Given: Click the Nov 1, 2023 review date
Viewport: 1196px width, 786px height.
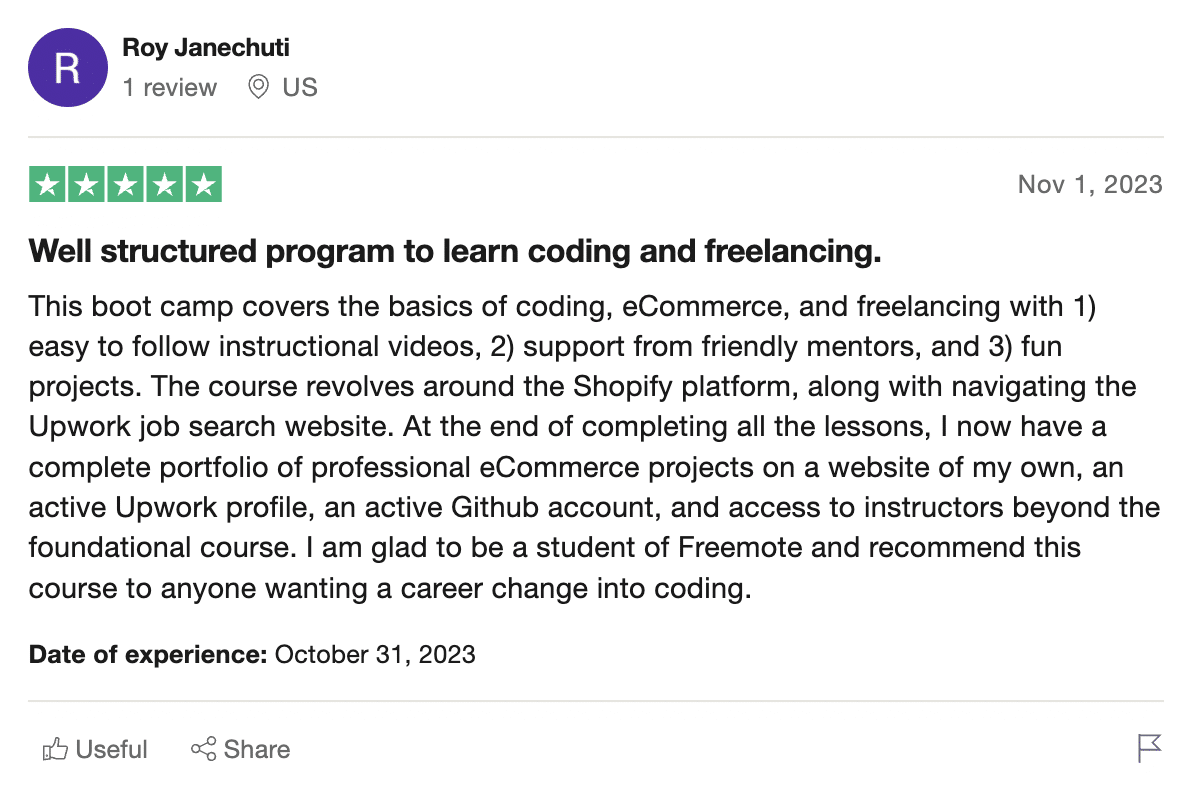Looking at the screenshot, I should coord(1090,184).
